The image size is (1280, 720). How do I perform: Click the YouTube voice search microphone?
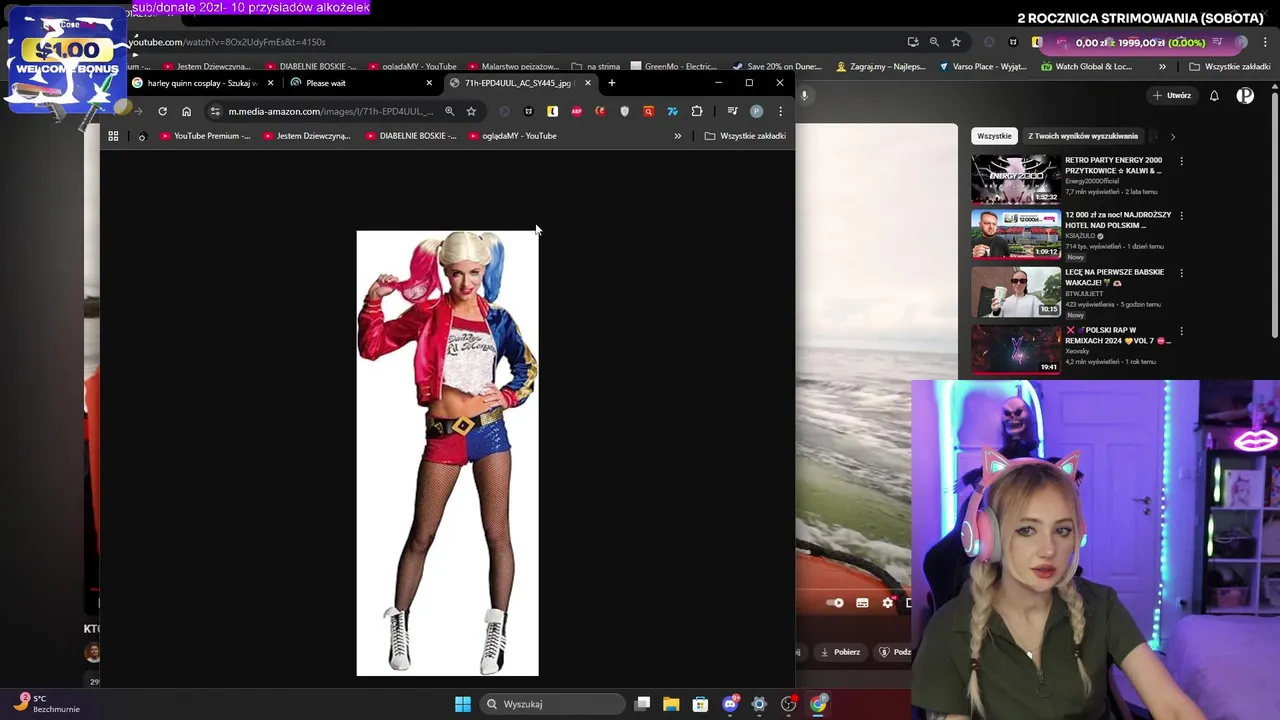804,96
